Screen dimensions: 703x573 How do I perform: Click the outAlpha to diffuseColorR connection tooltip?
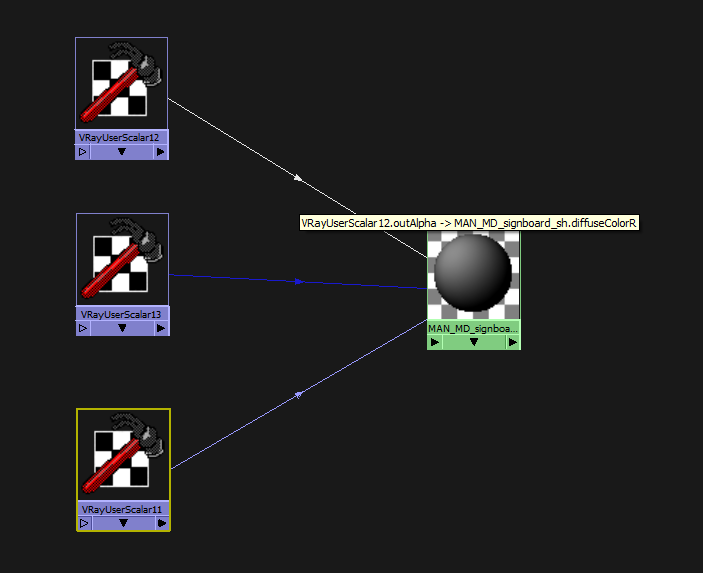click(469, 223)
